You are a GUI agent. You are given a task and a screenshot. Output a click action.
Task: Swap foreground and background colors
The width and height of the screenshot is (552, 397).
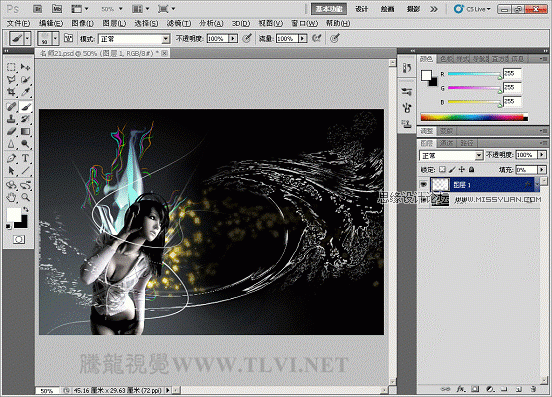pyautogui.click(x=26, y=209)
